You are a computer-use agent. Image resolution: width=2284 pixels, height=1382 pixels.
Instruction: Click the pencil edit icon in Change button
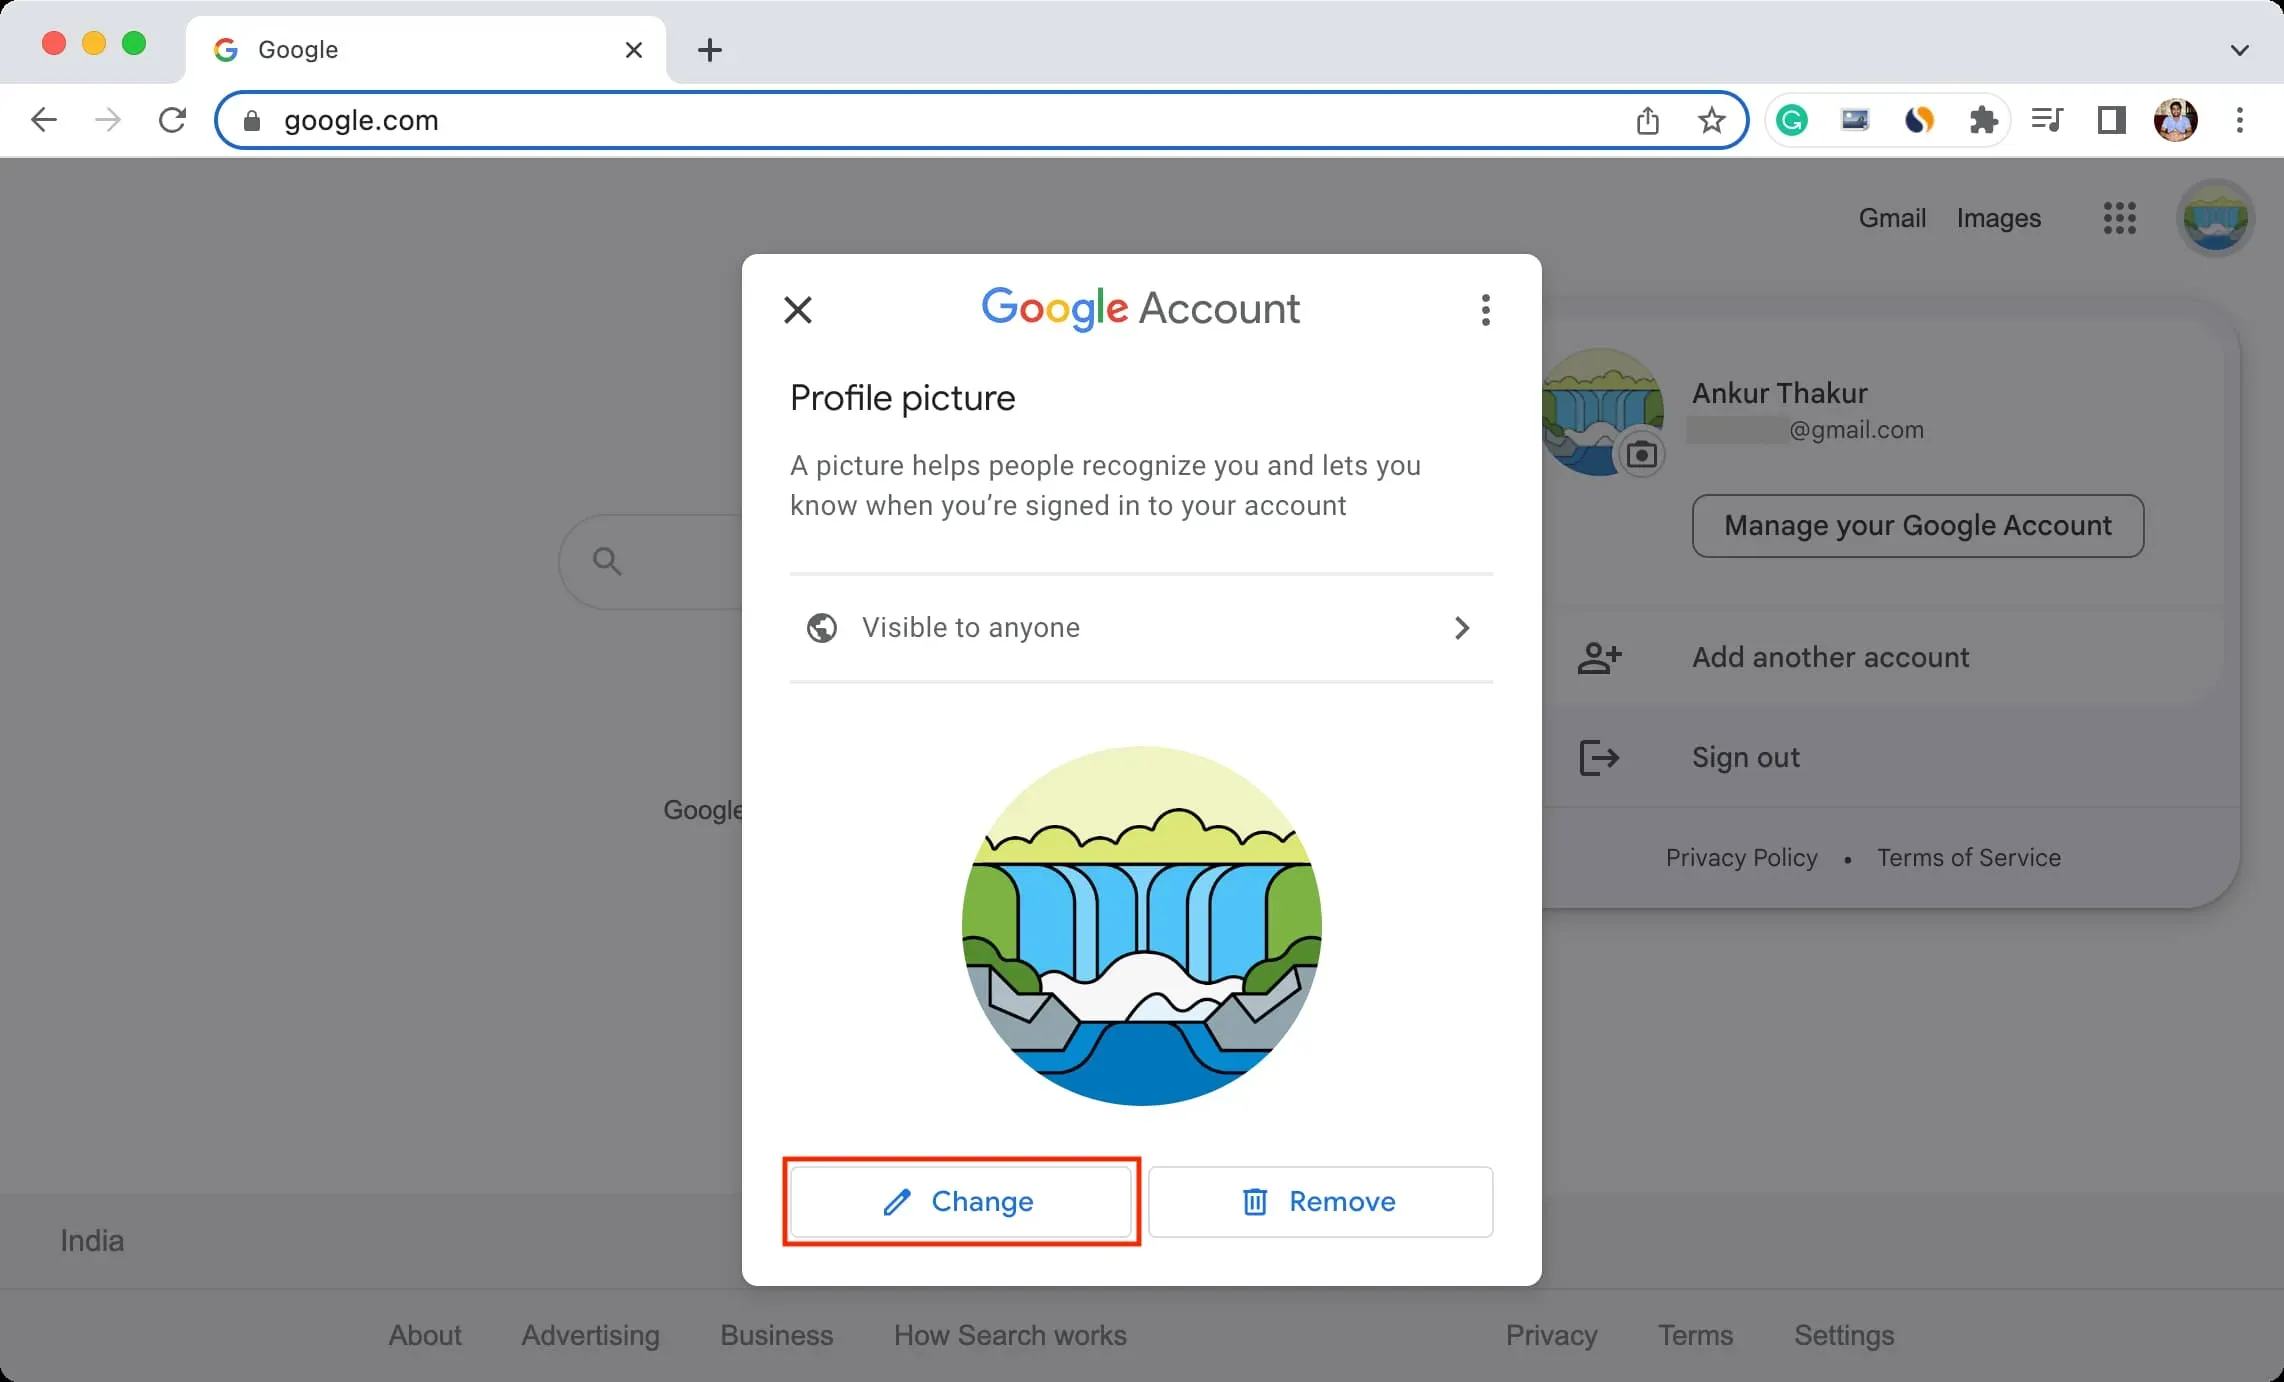(x=894, y=1201)
